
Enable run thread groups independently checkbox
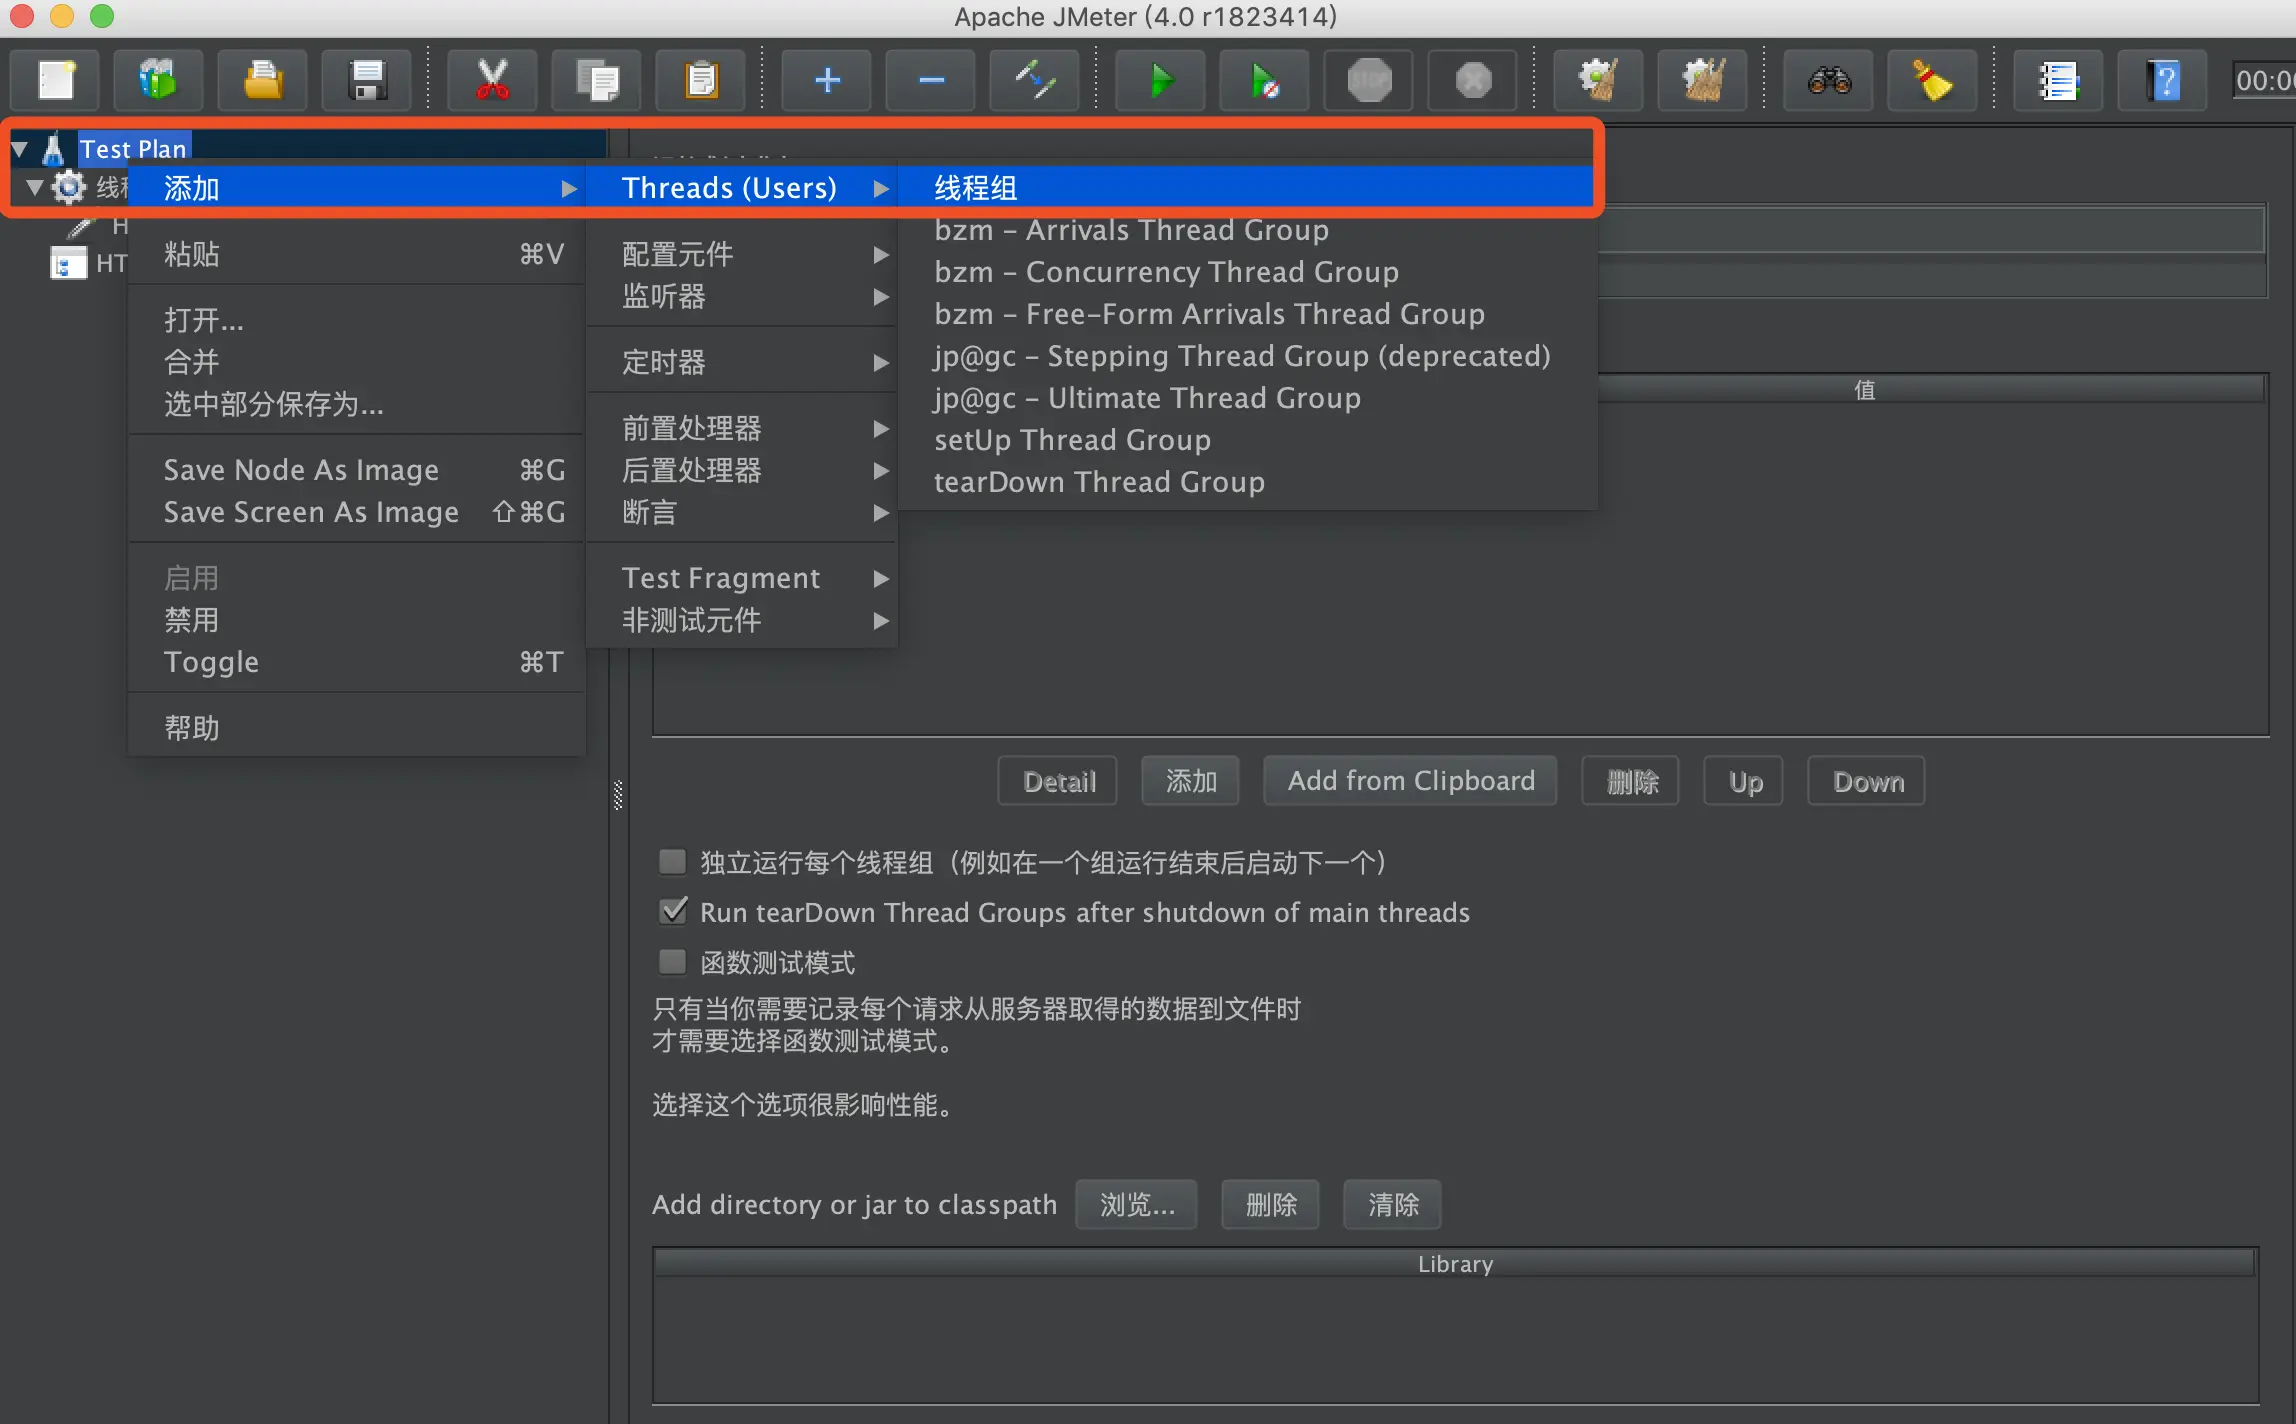tap(673, 862)
